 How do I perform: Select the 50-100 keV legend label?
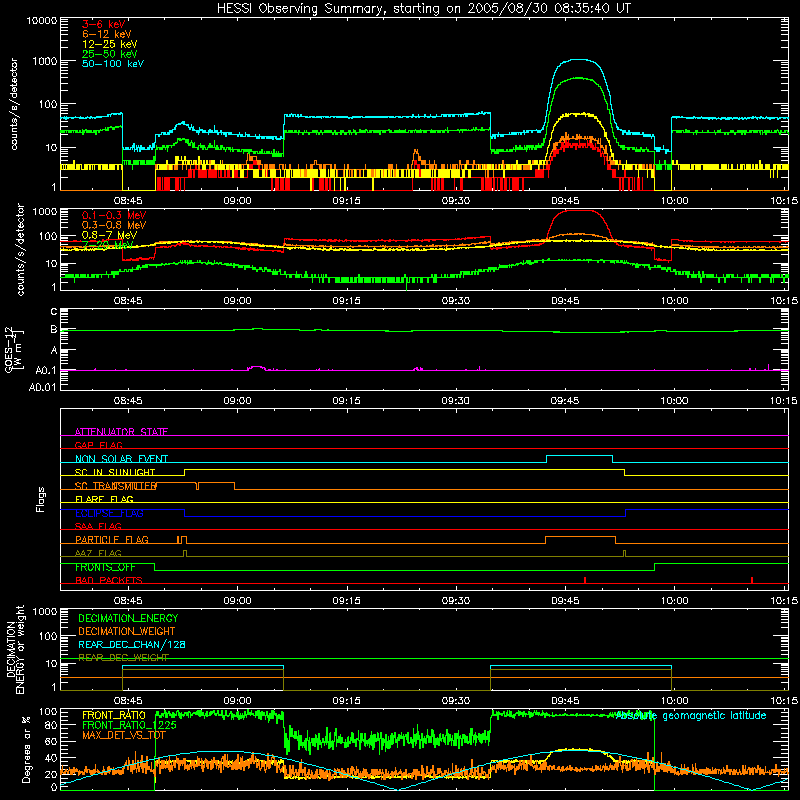pos(113,64)
